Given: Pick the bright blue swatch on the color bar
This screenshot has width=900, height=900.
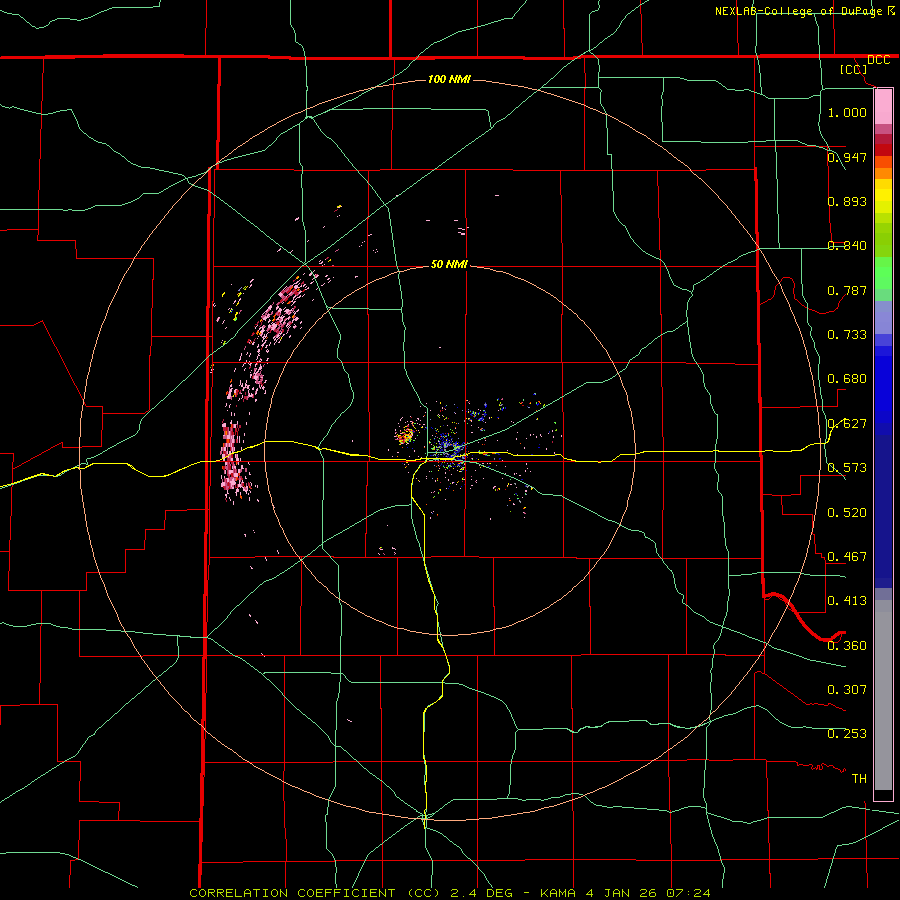Looking at the screenshot, I should pyautogui.click(x=883, y=389).
